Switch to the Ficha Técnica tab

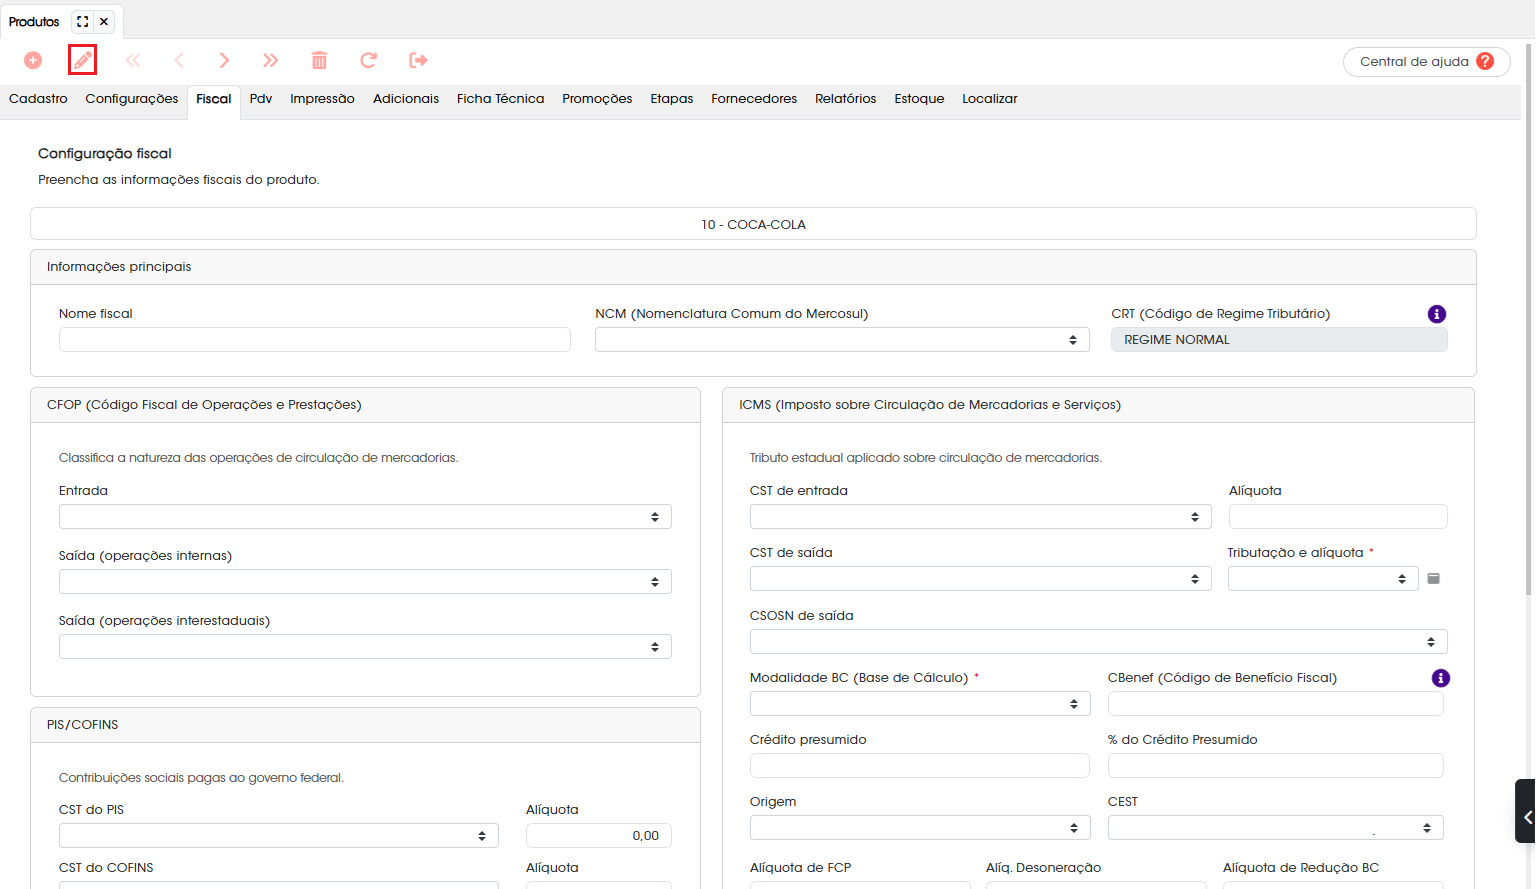(x=501, y=99)
